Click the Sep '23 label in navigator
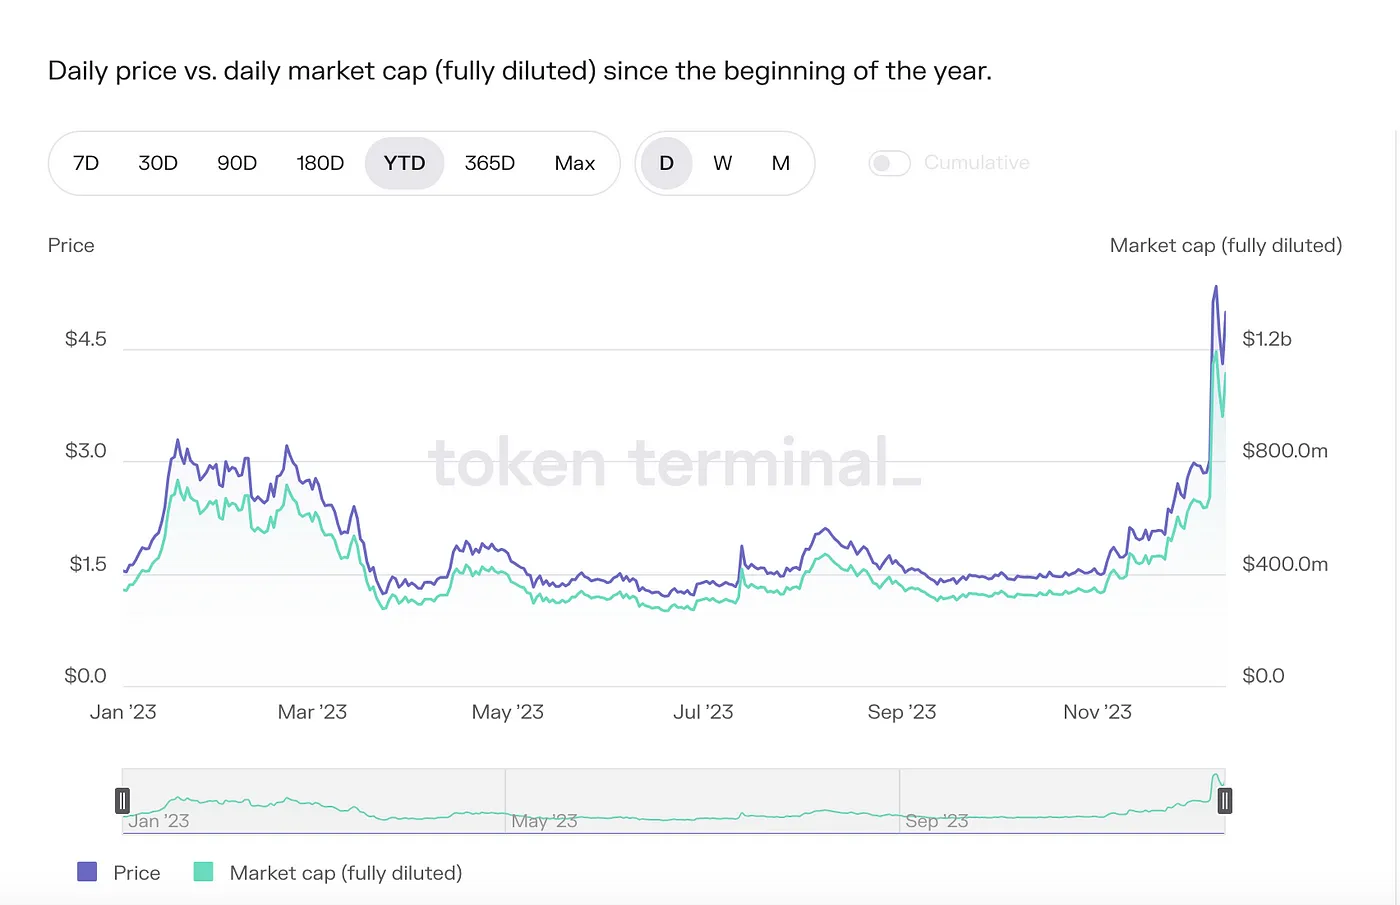The image size is (1400, 905). pyautogui.click(x=937, y=821)
